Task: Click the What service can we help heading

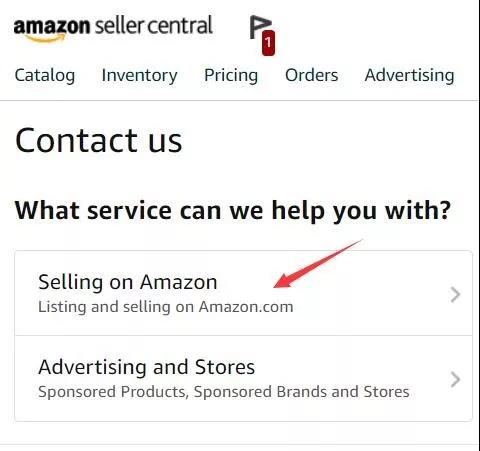Action: click(233, 211)
